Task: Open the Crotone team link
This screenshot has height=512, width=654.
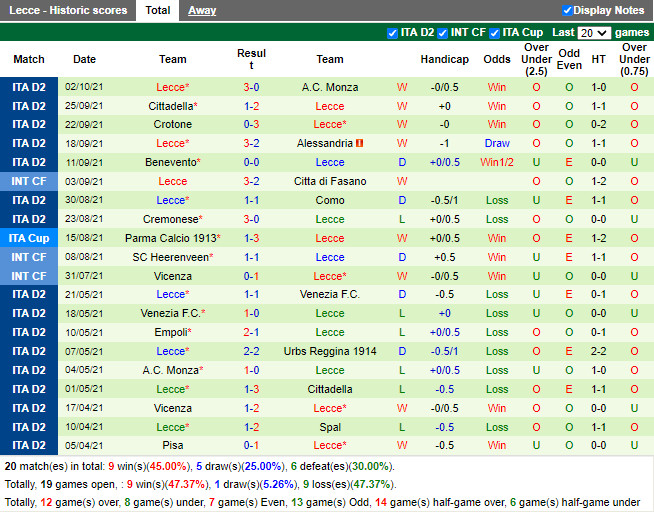Action: (x=172, y=125)
